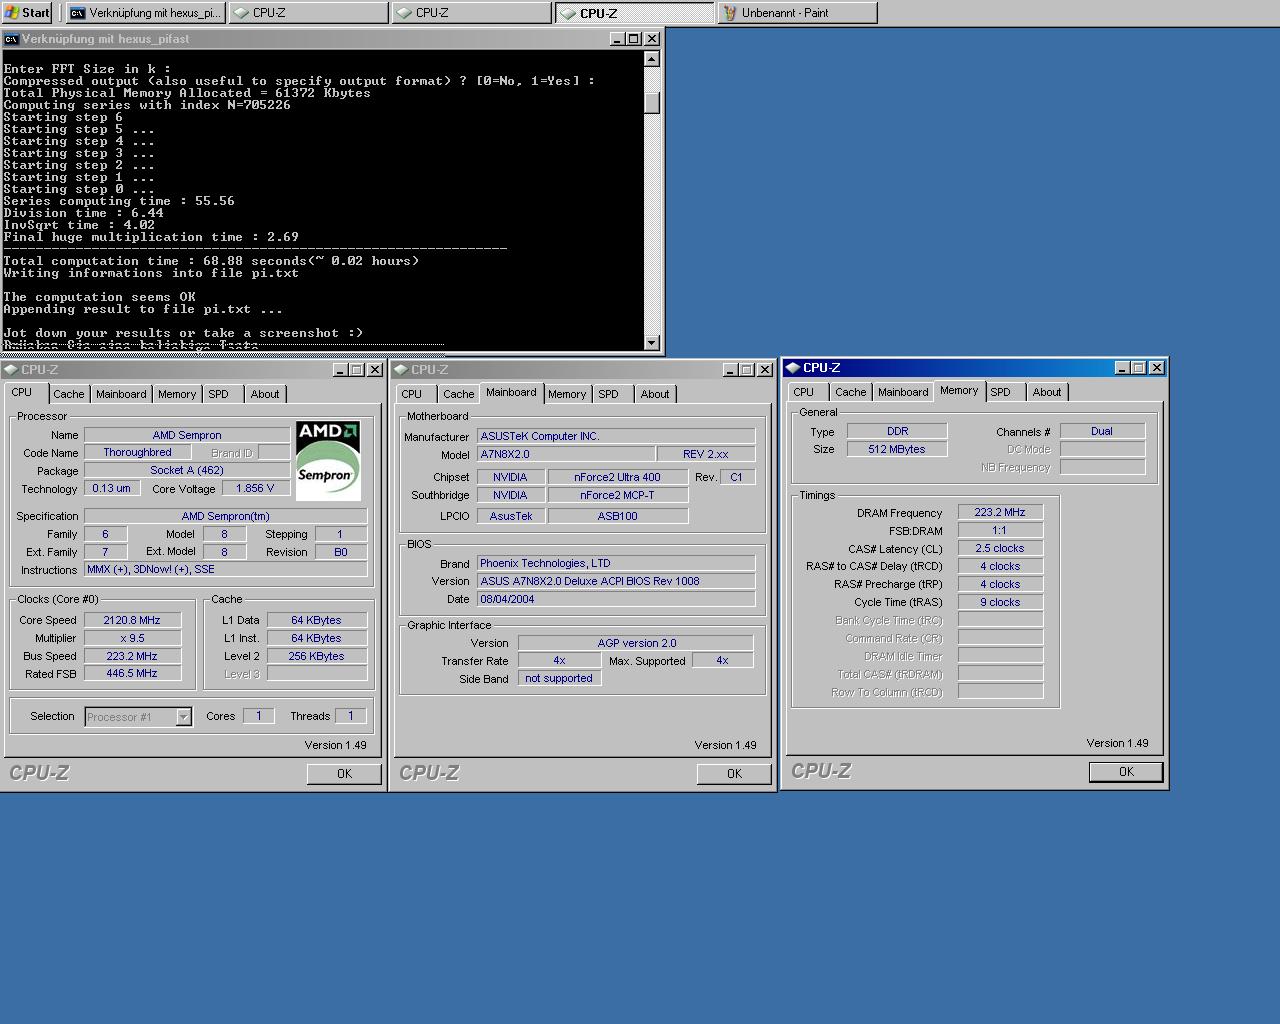Select first CPU-Z taskbar button

click(309, 12)
